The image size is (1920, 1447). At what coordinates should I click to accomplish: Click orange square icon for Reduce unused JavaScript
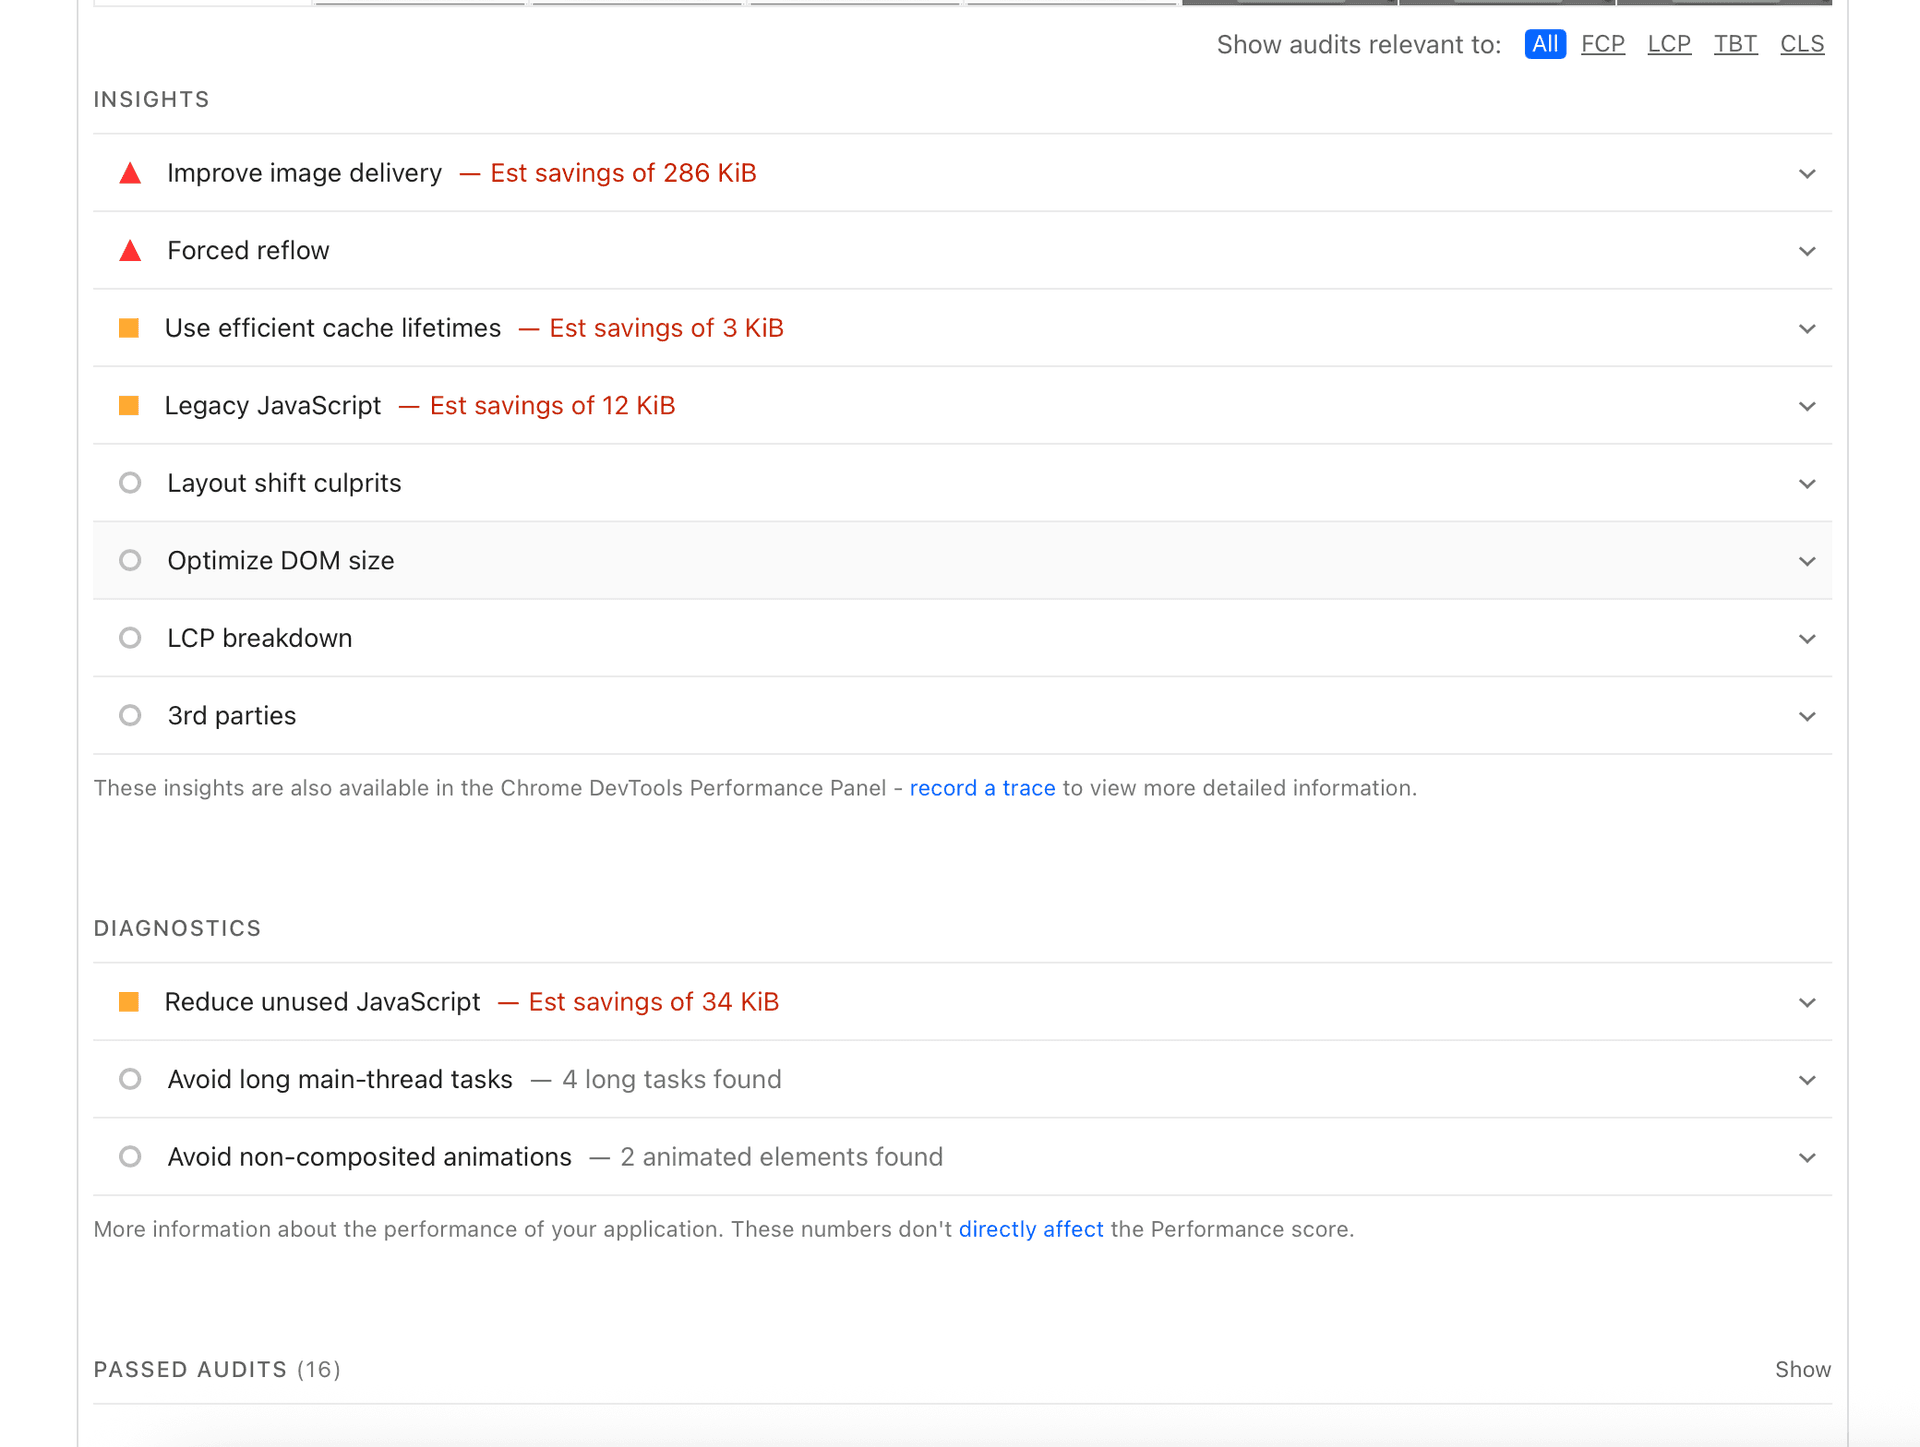(129, 1002)
